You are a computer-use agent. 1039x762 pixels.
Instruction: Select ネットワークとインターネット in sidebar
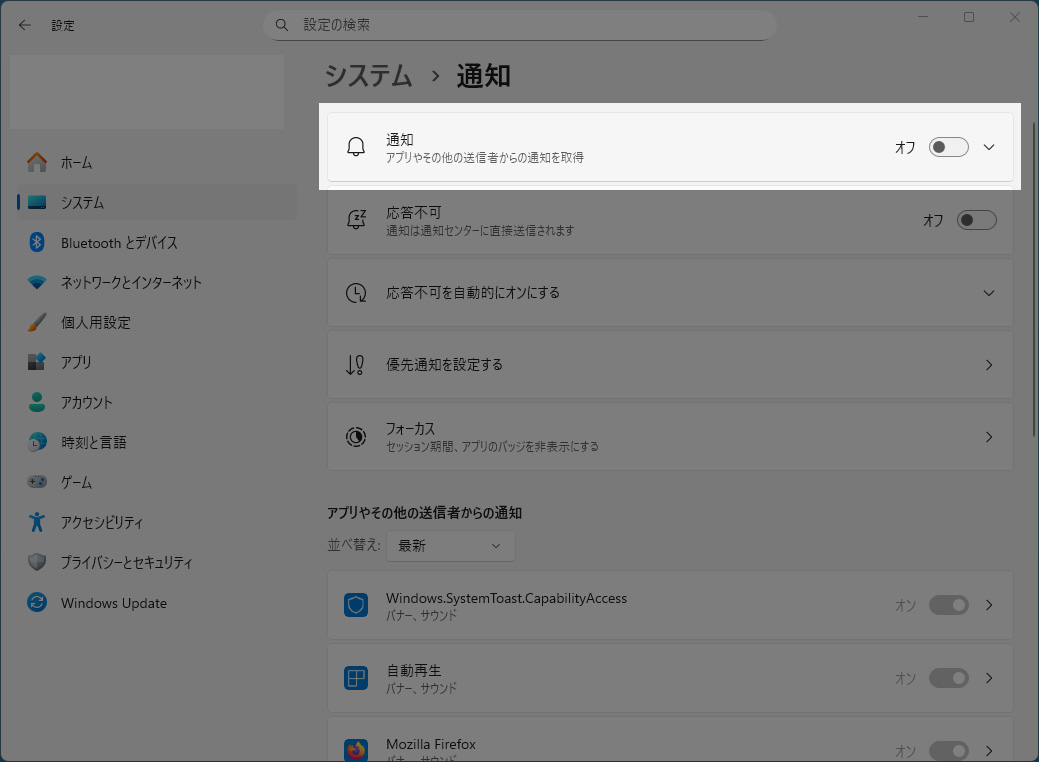131,283
